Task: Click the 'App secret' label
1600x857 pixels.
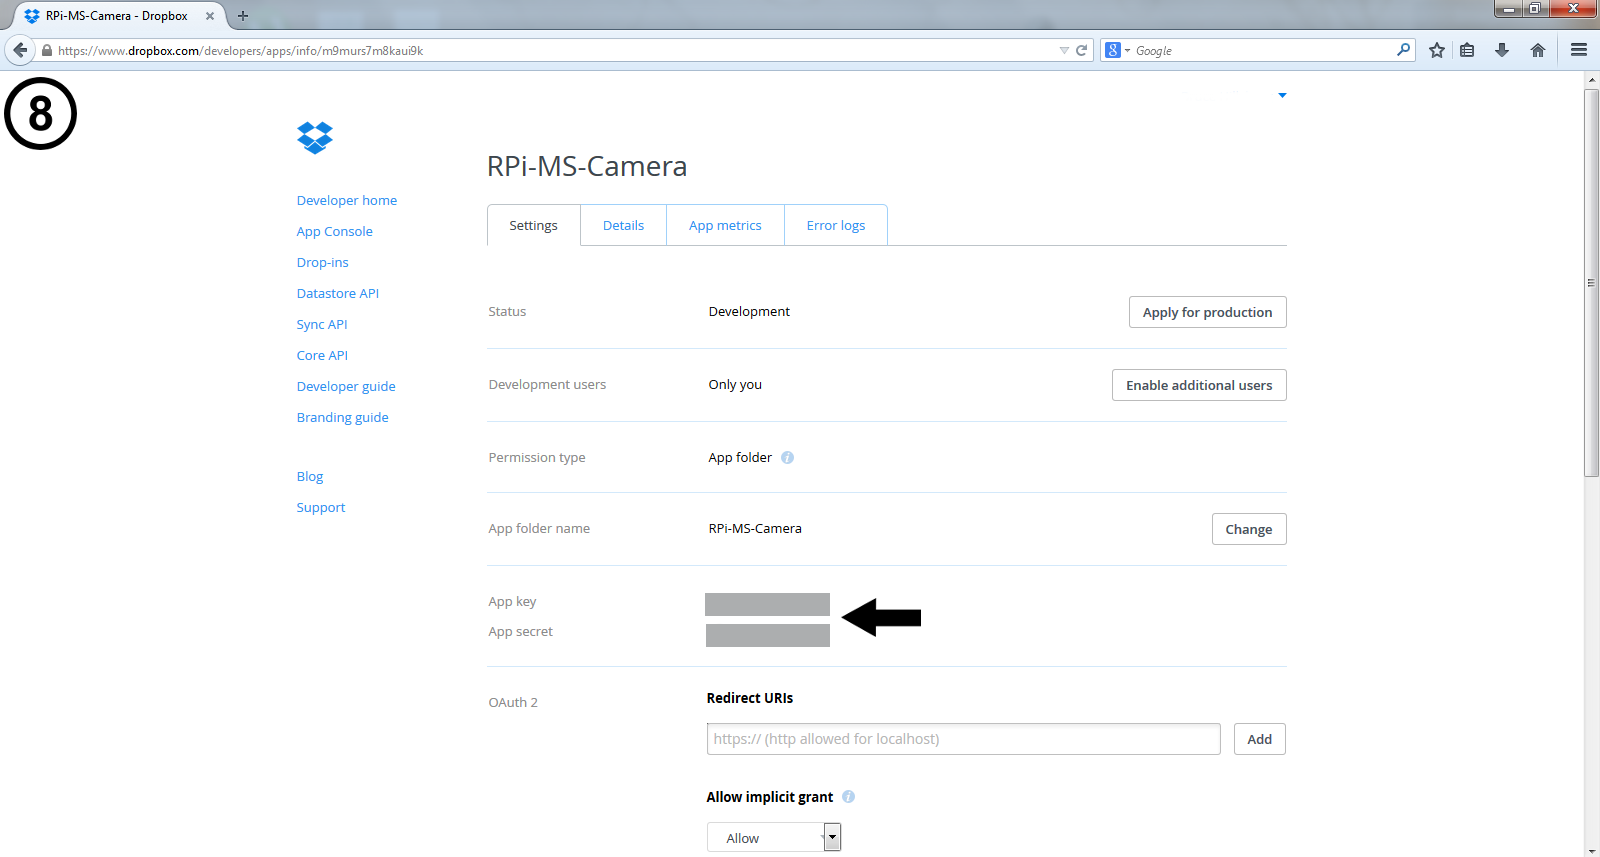Action: pos(520,632)
